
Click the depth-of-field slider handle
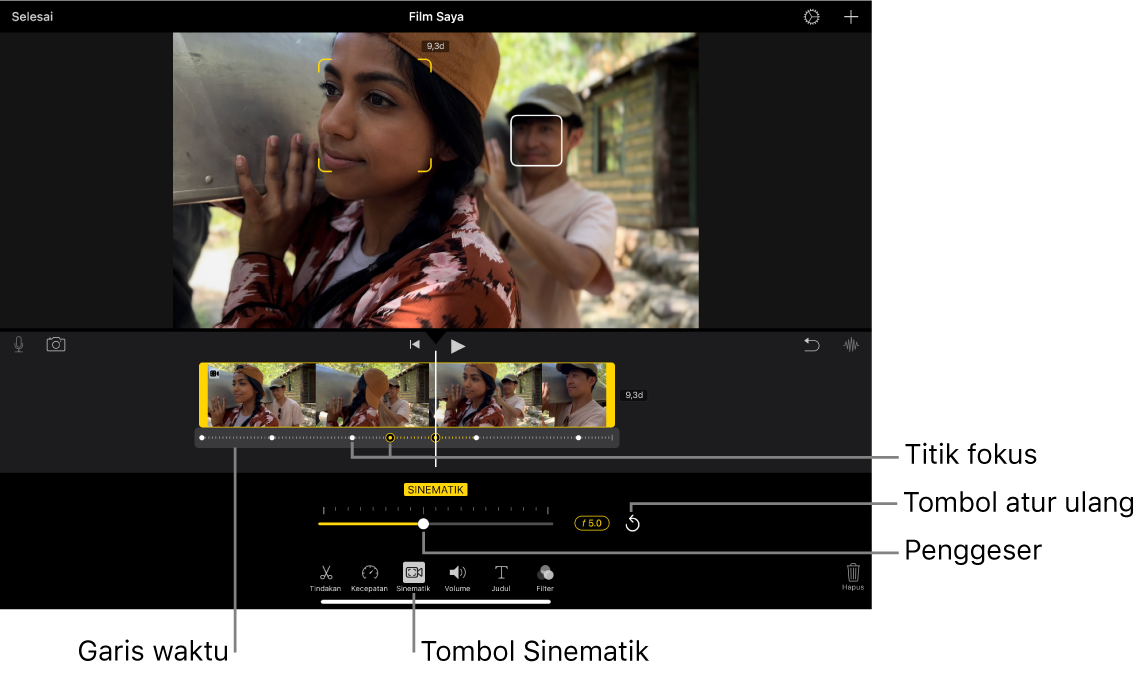[424, 524]
